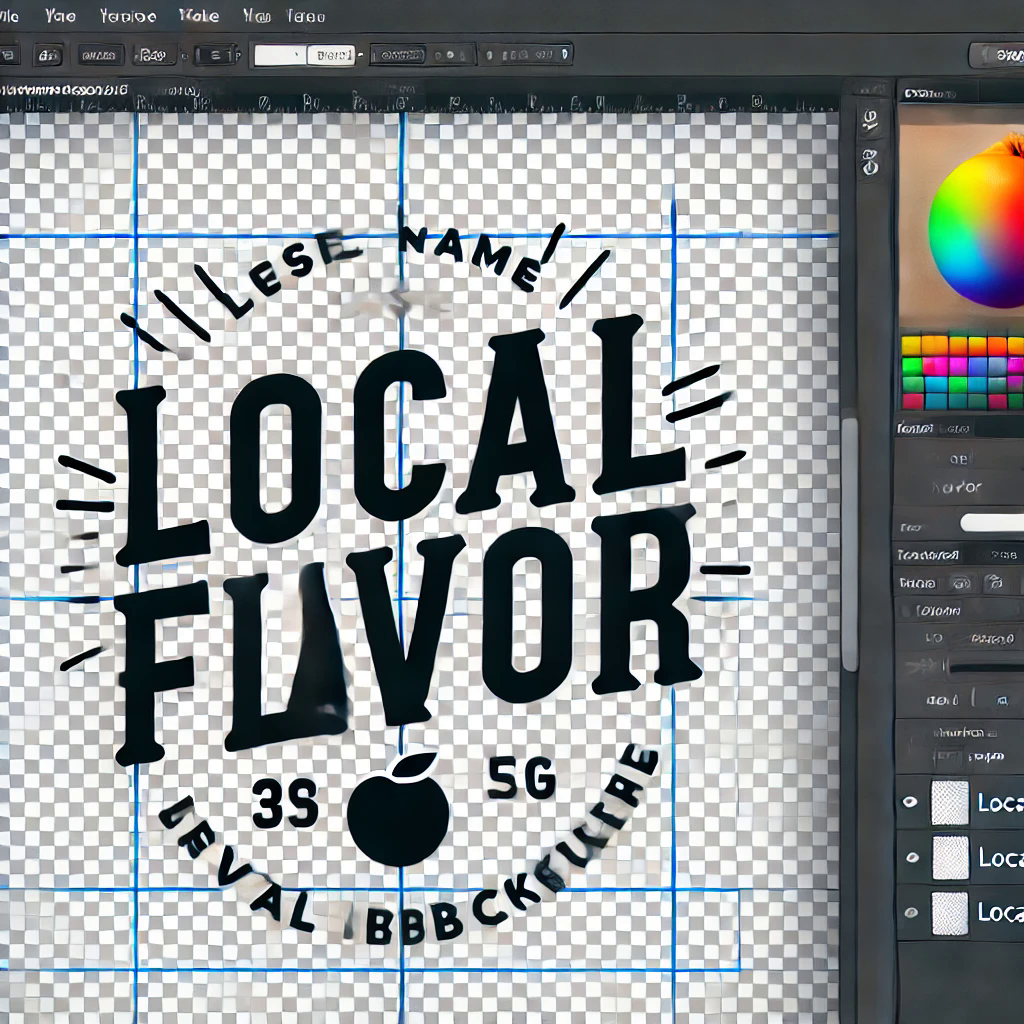The height and width of the screenshot is (1024, 1024).
Task: Click the white options bar input field
Action: (x=280, y=55)
